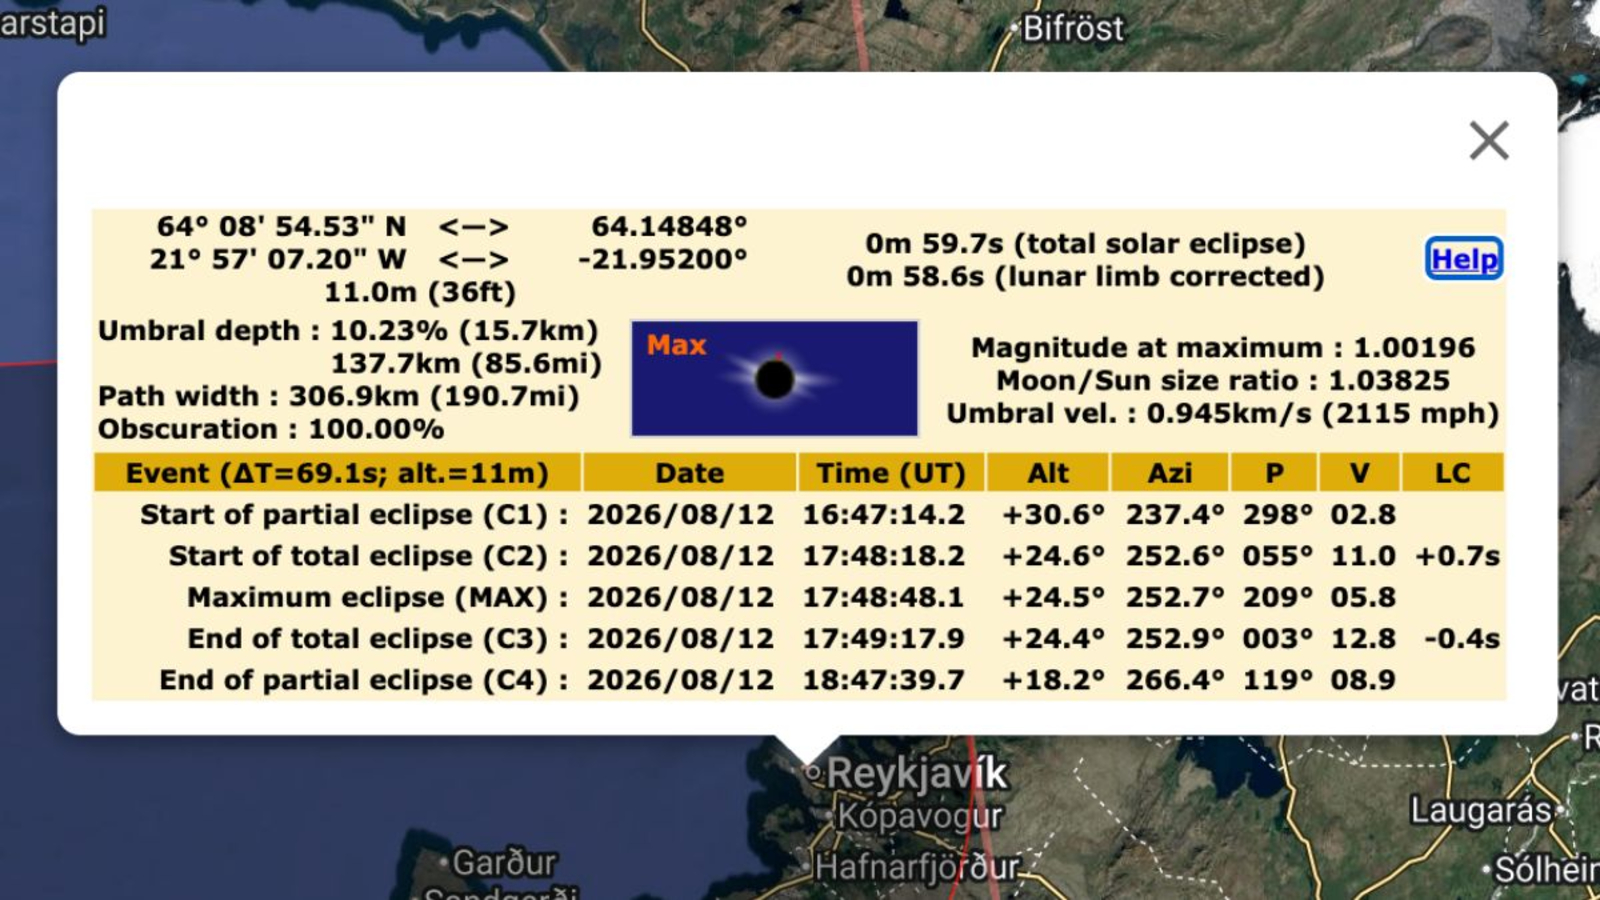This screenshot has height=900, width=1600.
Task: Click the Azi column header
Action: coord(1169,472)
